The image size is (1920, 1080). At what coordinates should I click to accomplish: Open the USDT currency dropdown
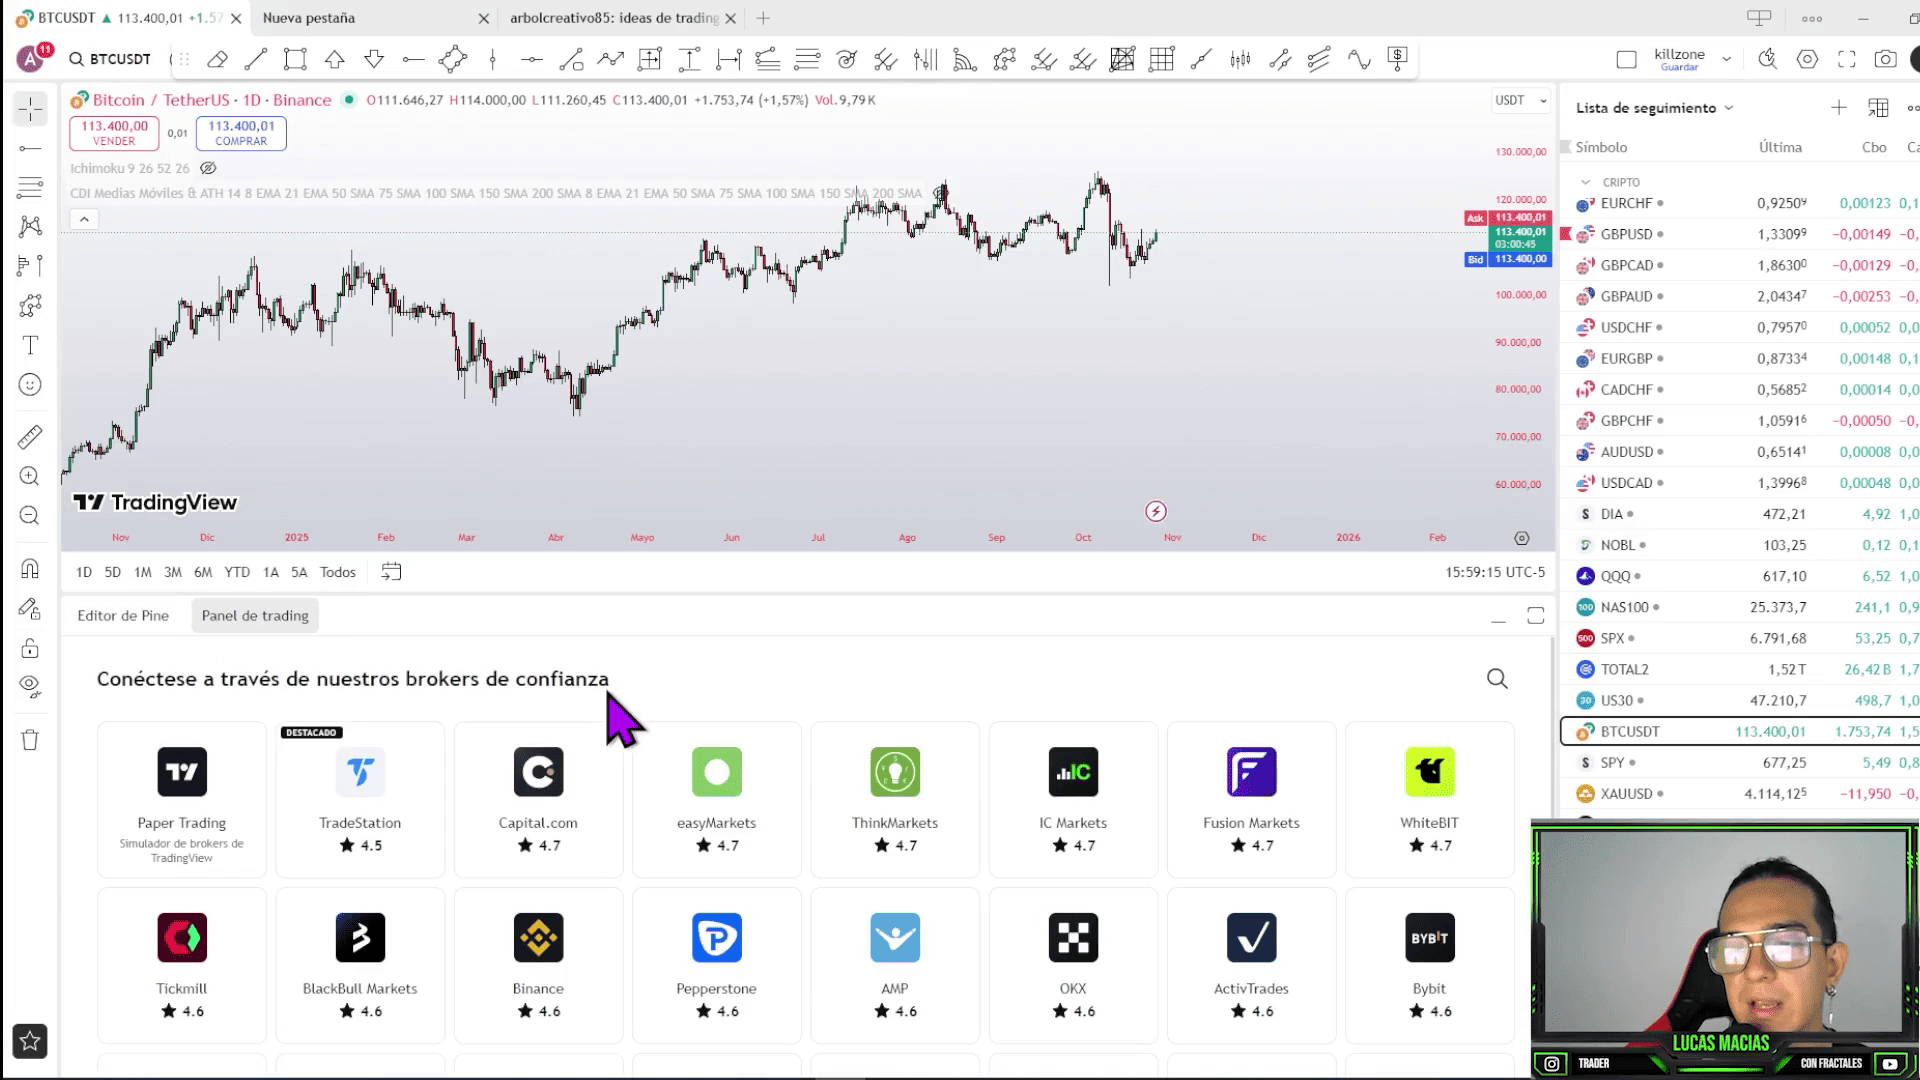pos(1520,101)
